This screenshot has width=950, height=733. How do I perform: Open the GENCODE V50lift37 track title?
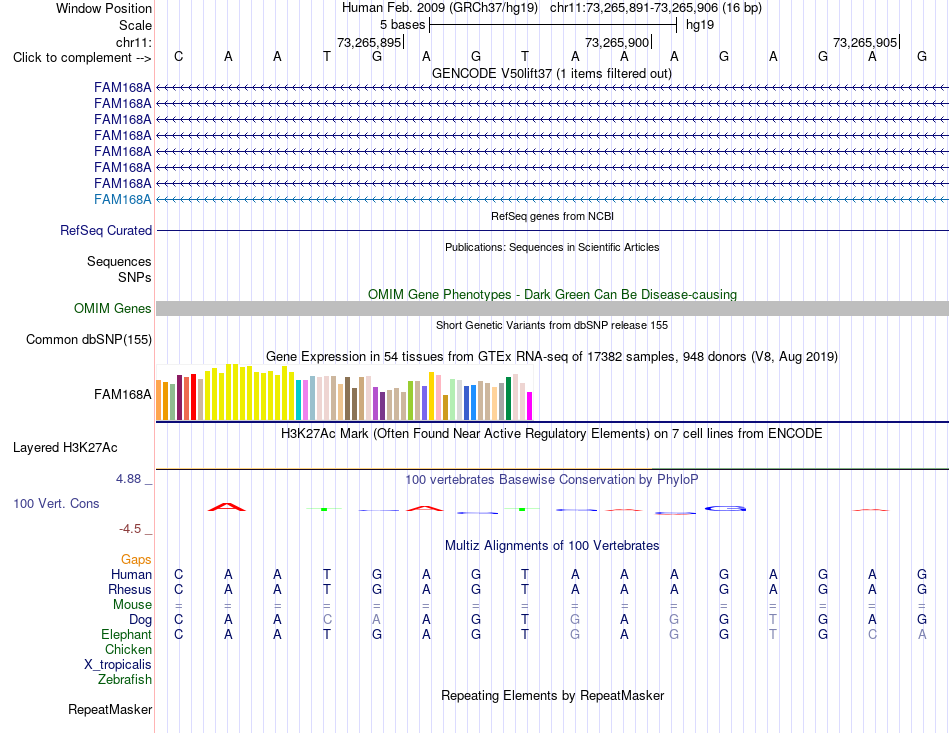coord(552,73)
